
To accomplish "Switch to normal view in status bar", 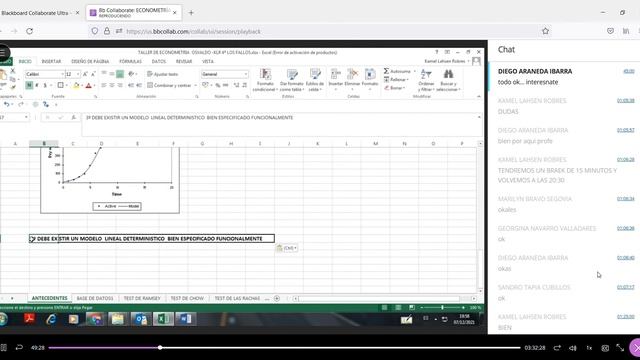I will [x=384, y=308].
